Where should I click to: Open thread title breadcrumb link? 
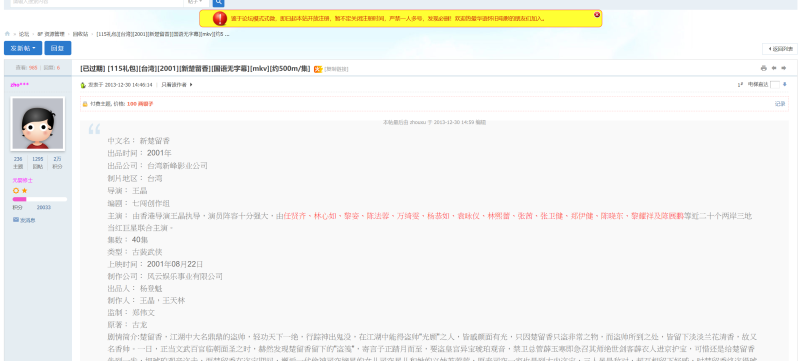[163, 34]
